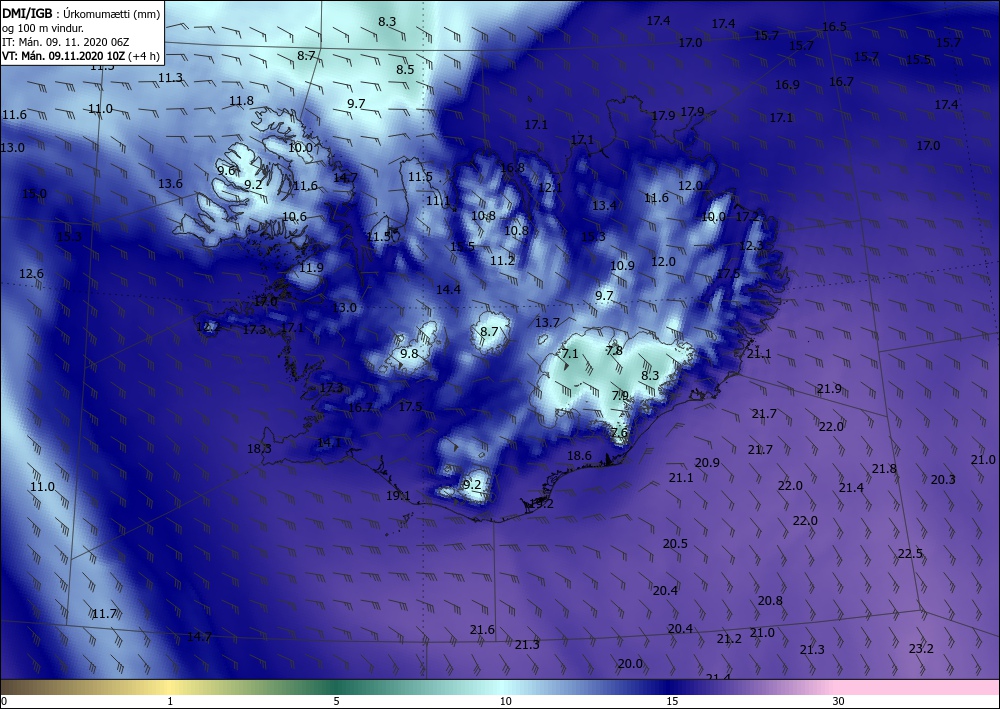Select the 7.1 value on Vatnajökull

click(x=570, y=353)
